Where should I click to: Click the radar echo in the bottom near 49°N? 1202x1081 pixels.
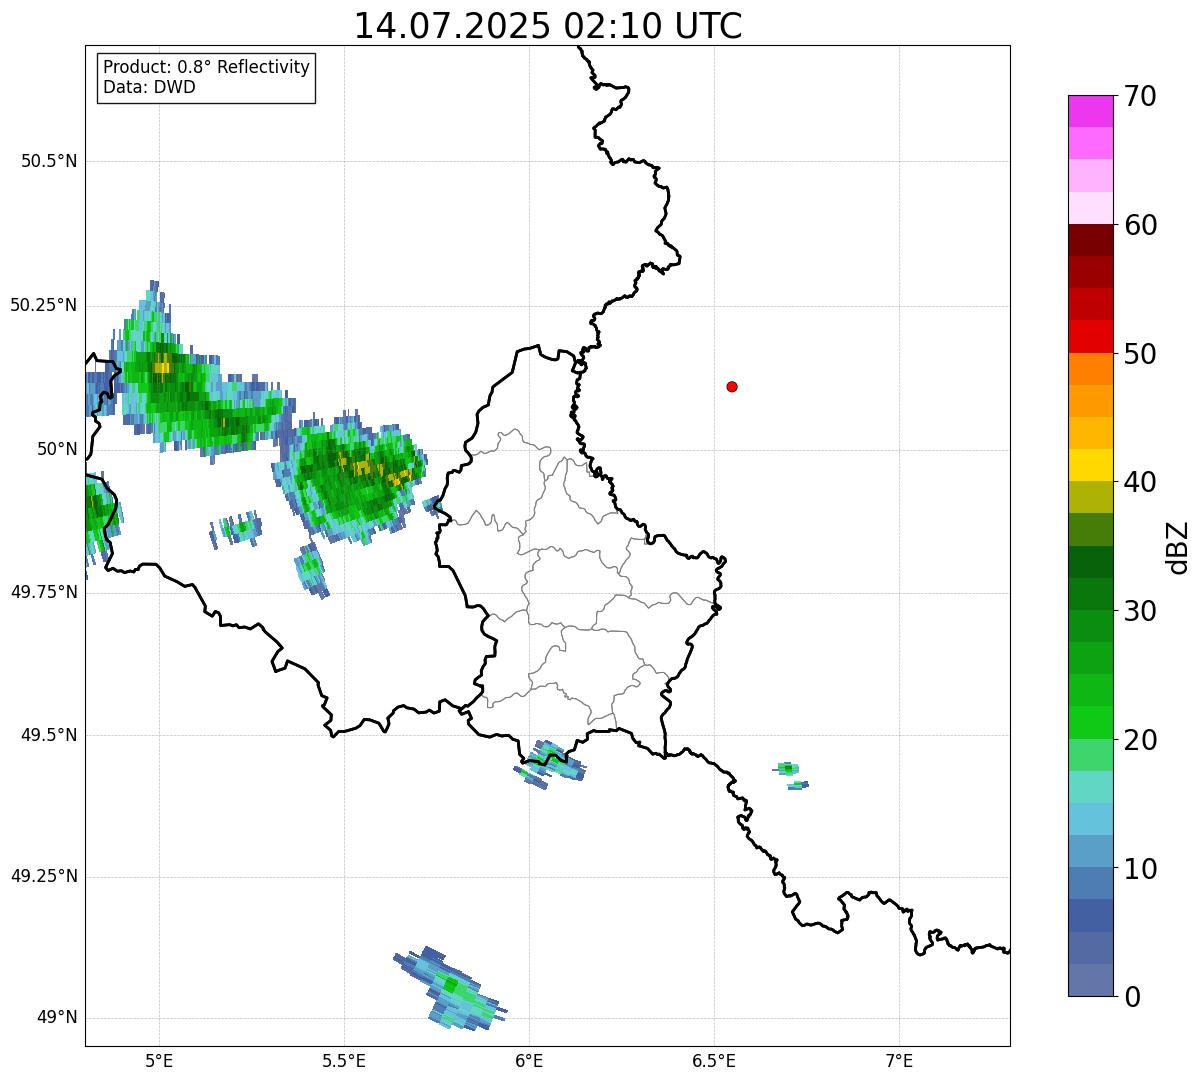tap(450, 988)
